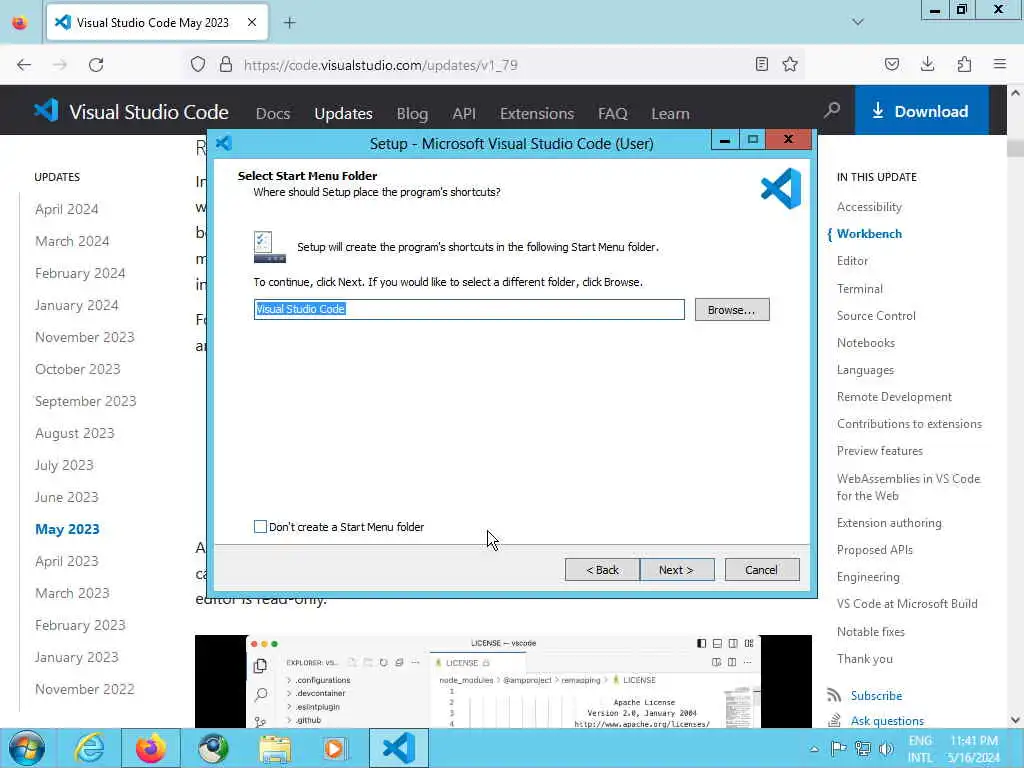This screenshot has height=768, width=1024.
Task: Click Firefox URL address bar
Action: tap(496, 65)
